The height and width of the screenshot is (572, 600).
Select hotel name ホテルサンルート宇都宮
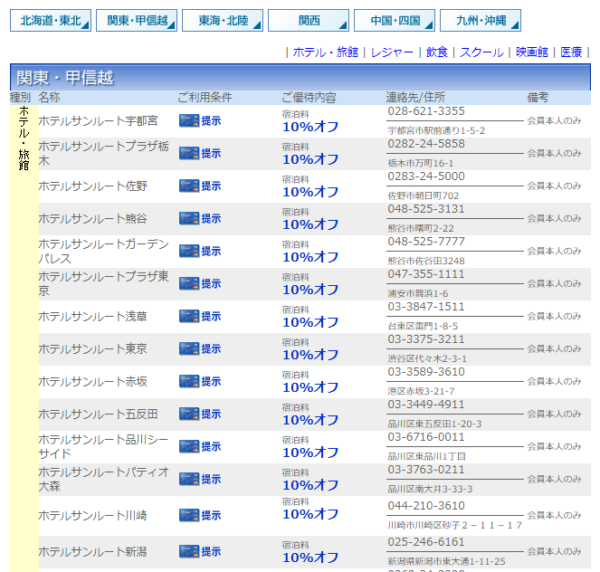(x=98, y=121)
